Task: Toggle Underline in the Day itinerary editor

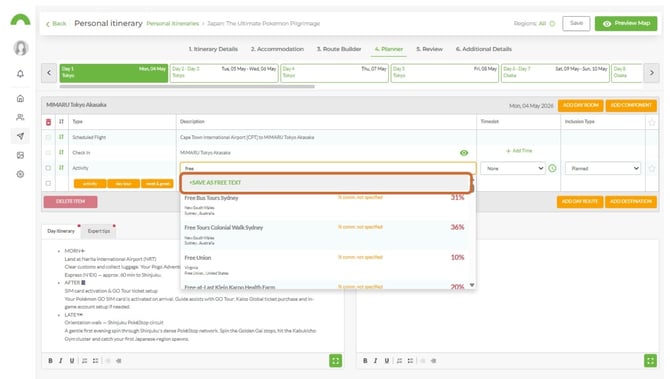Action: tap(72, 361)
